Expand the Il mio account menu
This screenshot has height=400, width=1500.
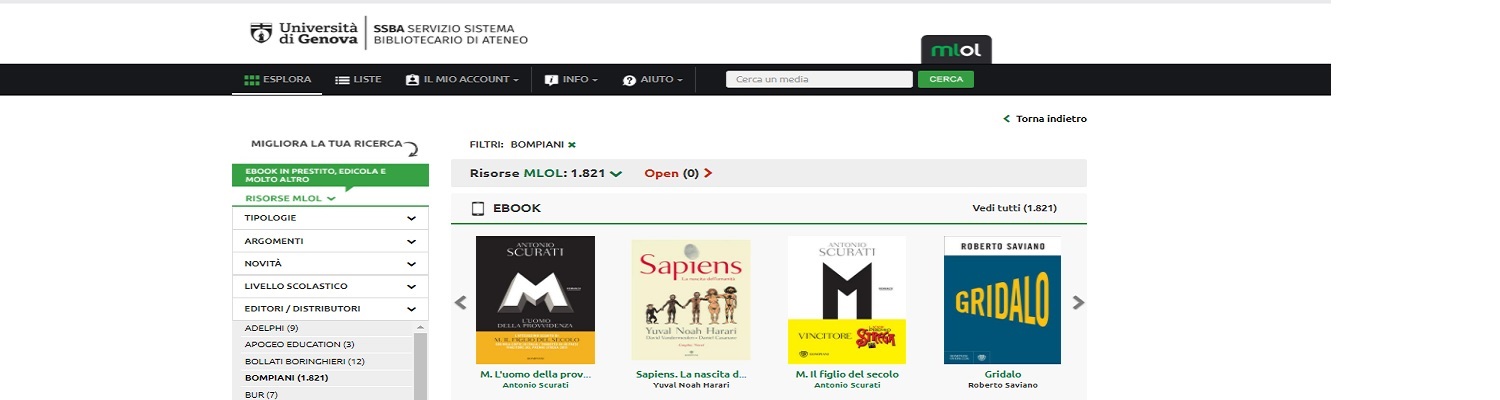pos(462,79)
